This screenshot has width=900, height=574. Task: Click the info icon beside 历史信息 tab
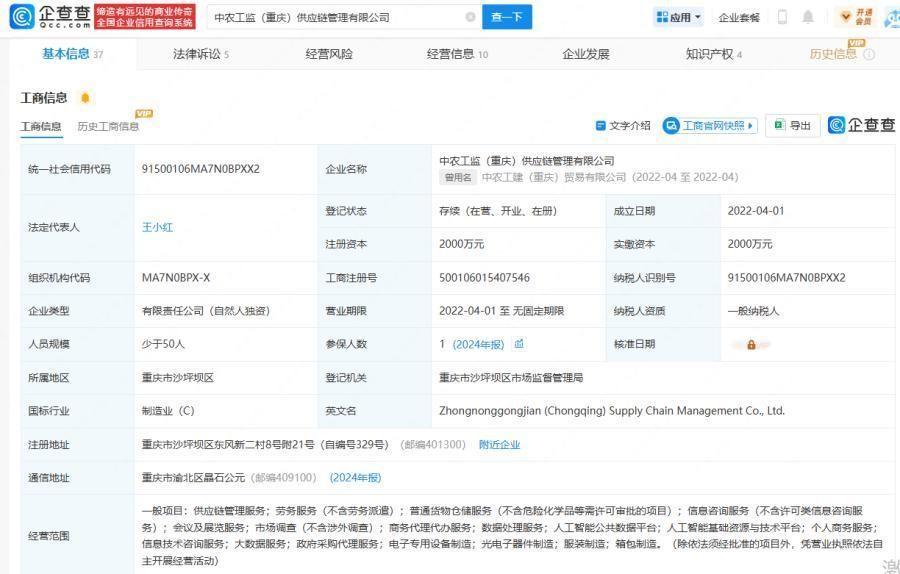[x=870, y=55]
